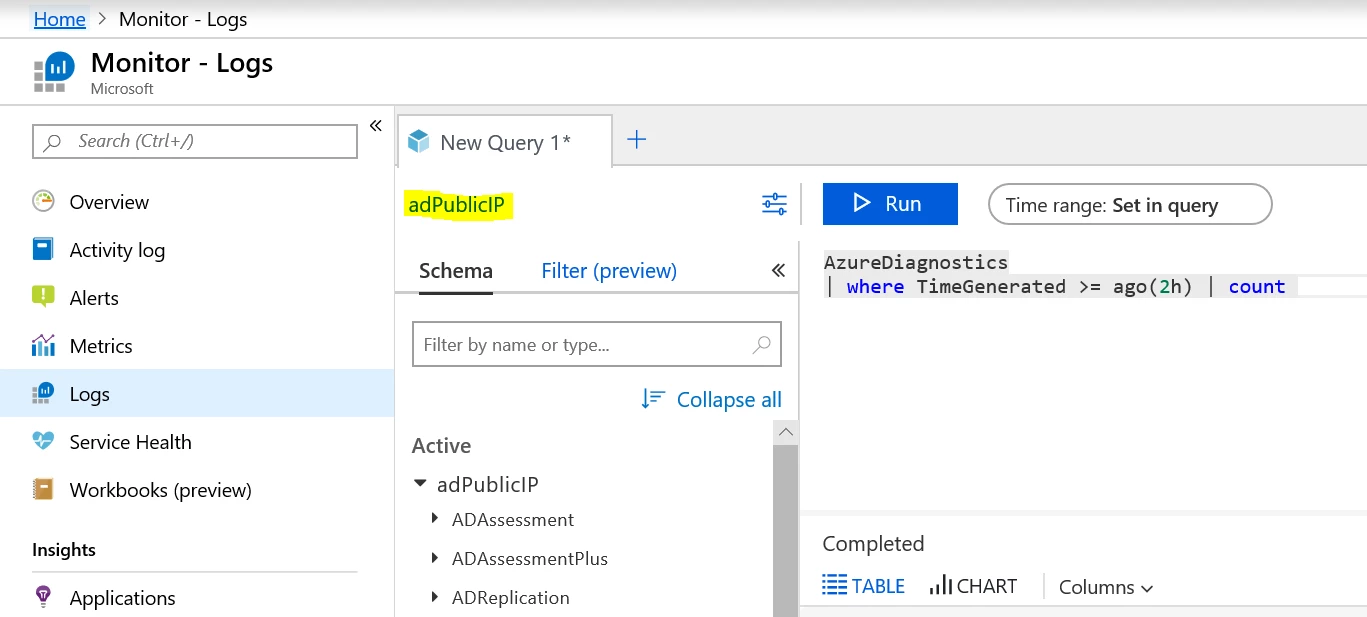This screenshot has width=1367, height=617.
Task: Click the Overview gauge icon
Action: tap(43, 201)
